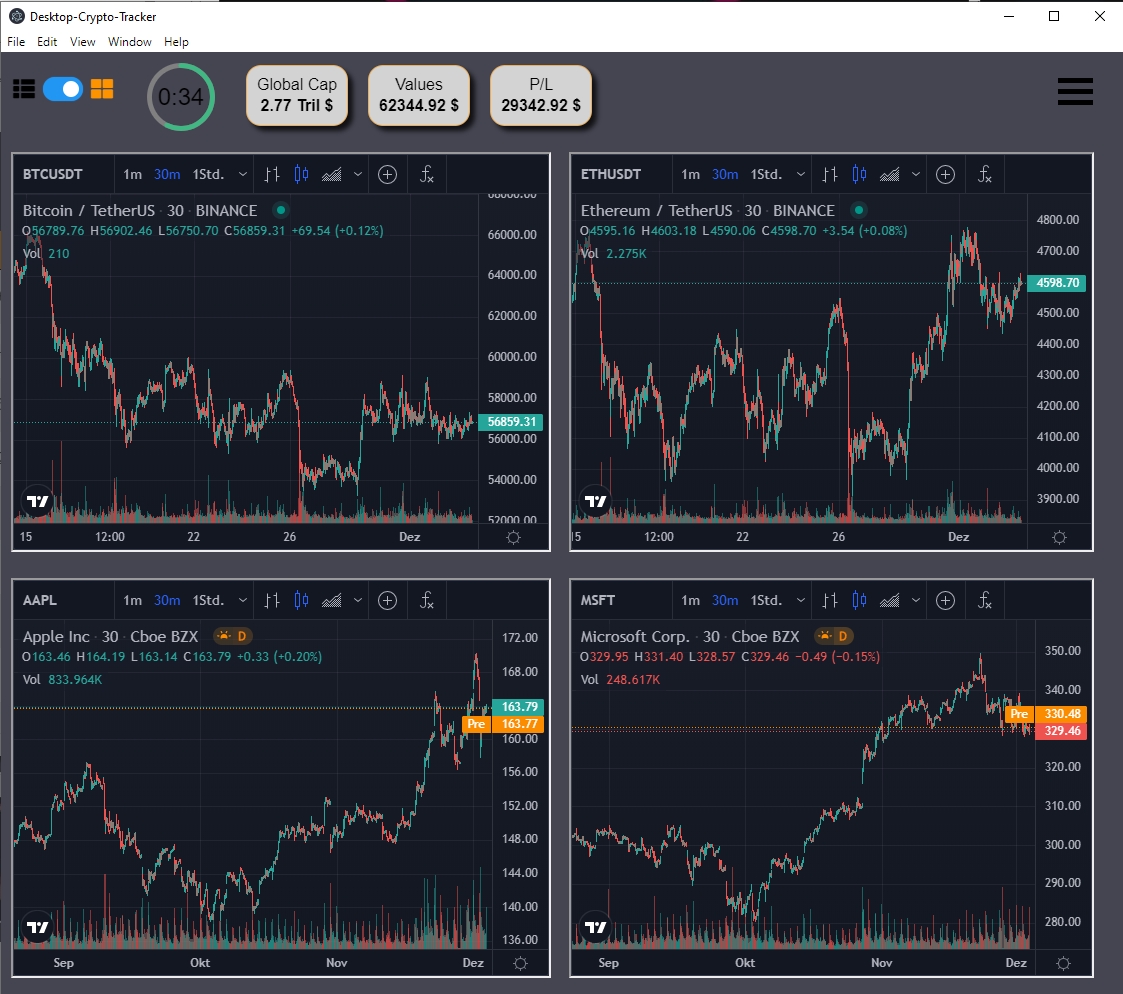Expand interval dropdown on MSFT chart
Viewport: 1123px width, 994px height.
coord(801,600)
